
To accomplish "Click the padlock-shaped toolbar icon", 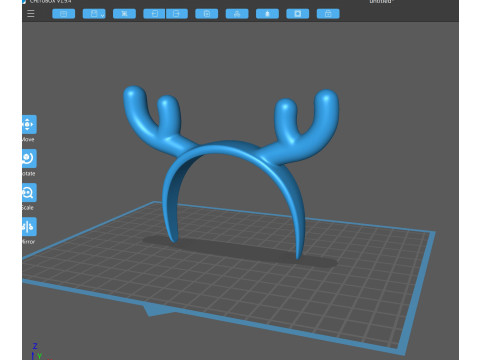I will coord(328,14).
